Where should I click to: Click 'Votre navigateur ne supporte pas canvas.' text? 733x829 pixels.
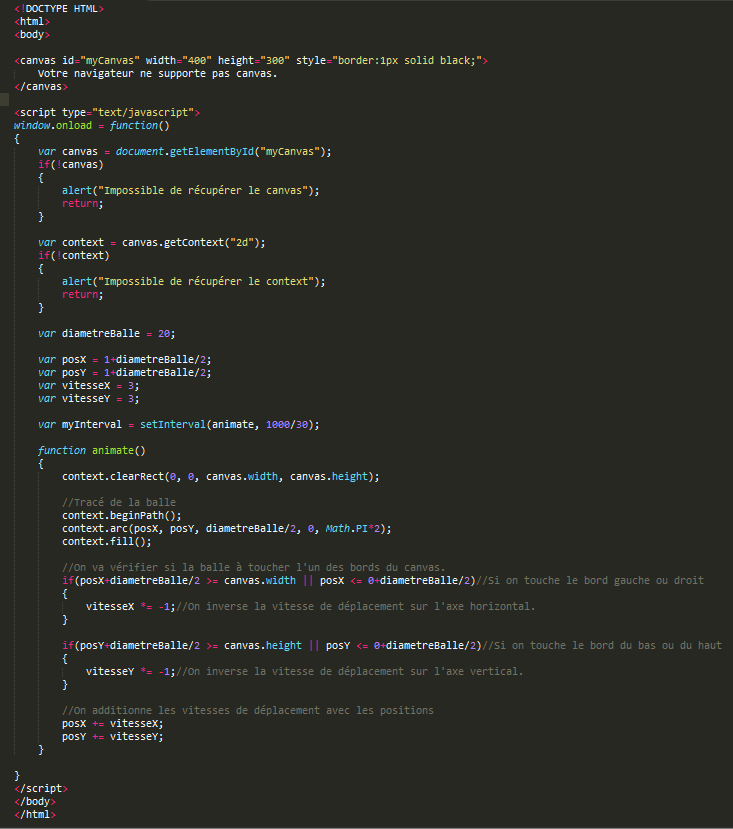(x=158, y=73)
